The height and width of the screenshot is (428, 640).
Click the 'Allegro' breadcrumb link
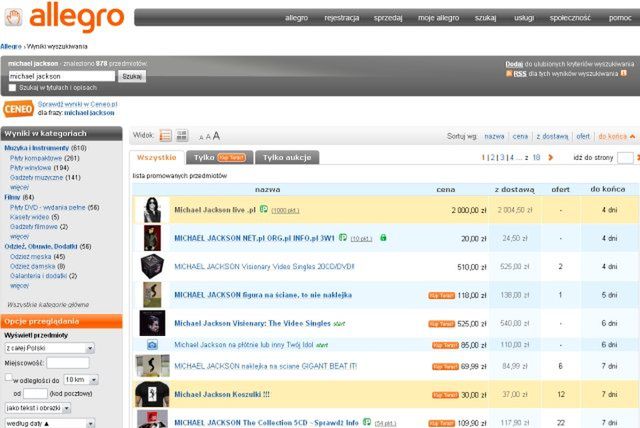11,47
